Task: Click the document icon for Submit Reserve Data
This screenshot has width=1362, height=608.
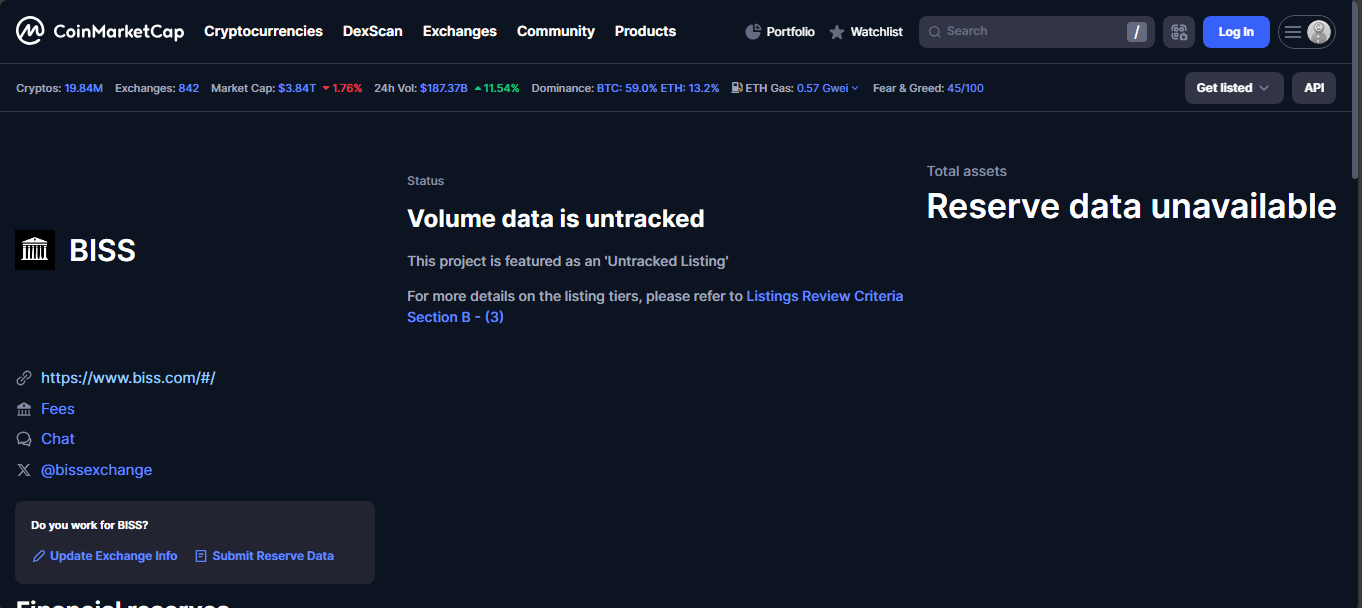Action: (201, 556)
